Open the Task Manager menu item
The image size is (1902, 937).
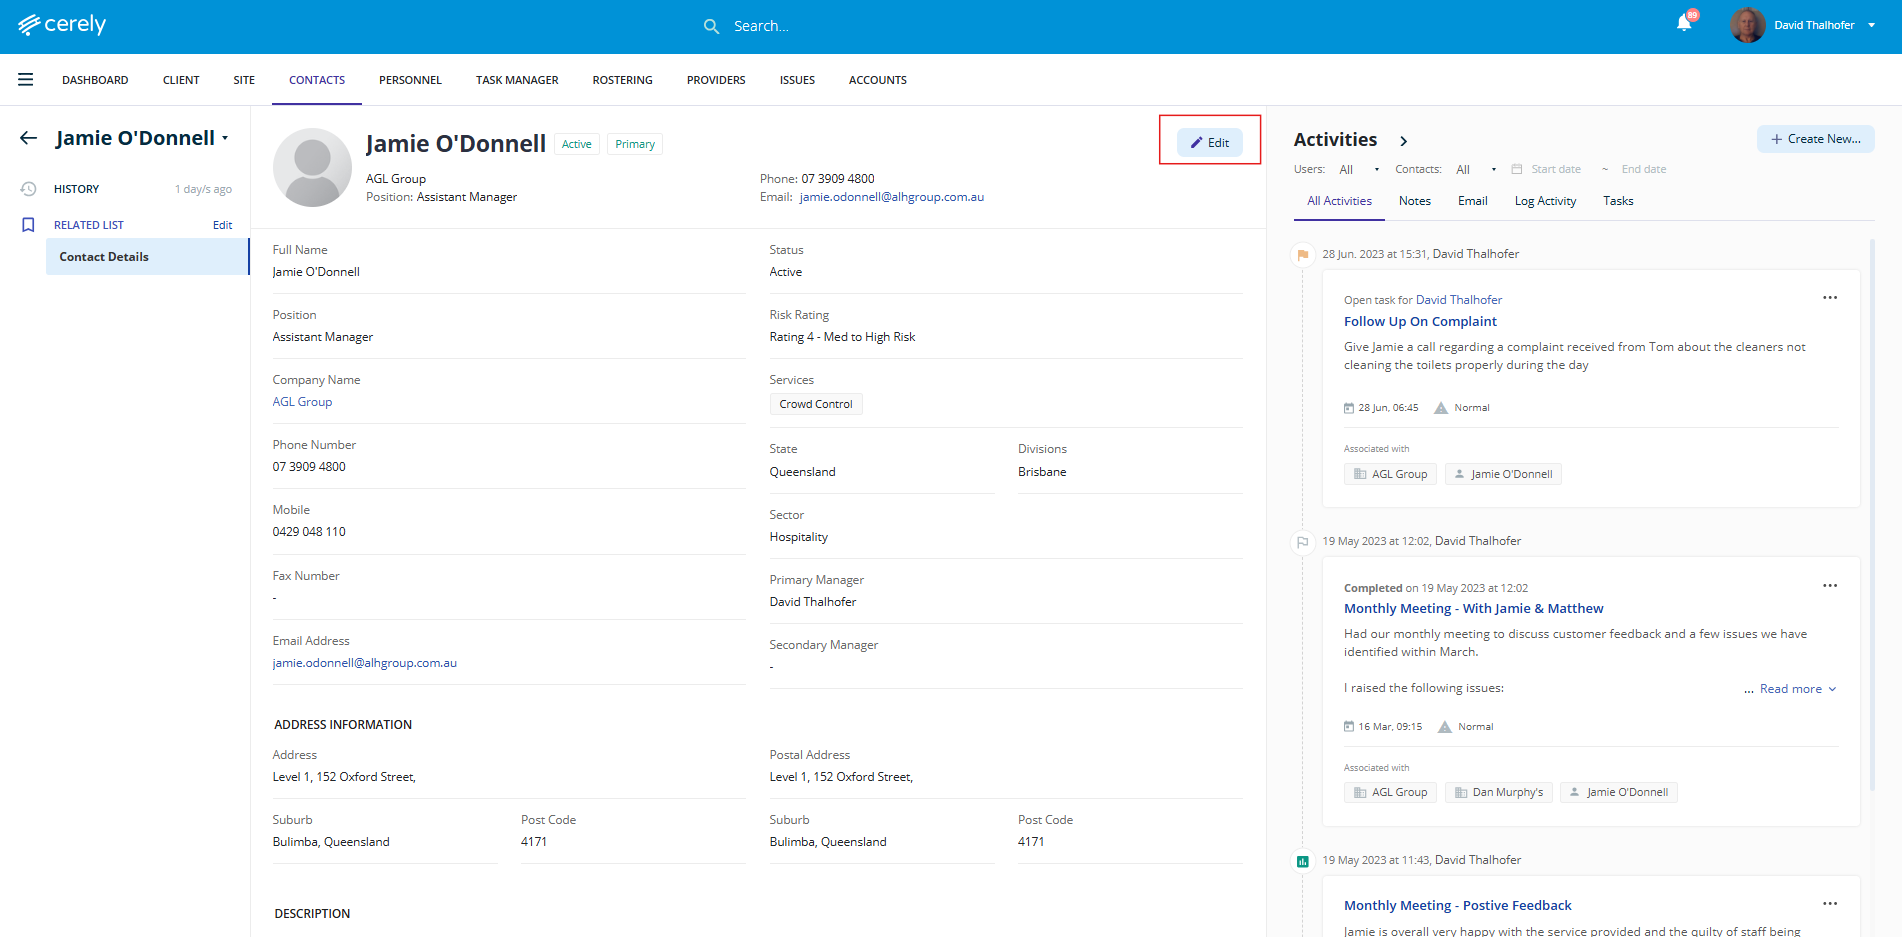pos(517,80)
